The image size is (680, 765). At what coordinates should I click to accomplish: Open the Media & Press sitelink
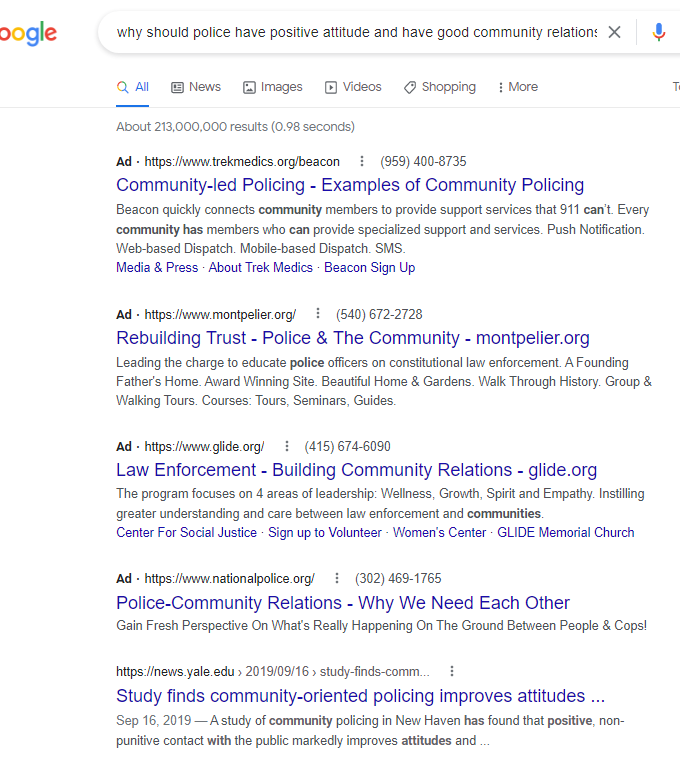157,267
